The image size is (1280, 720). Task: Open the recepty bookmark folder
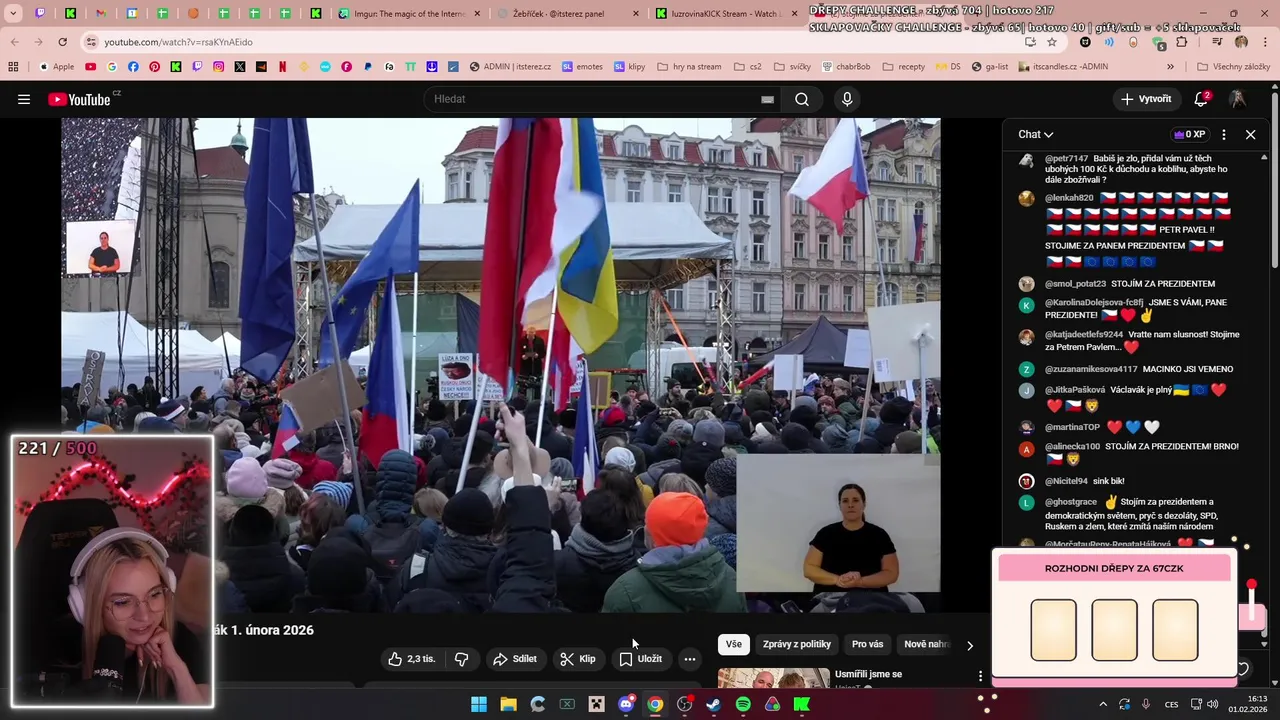(x=904, y=67)
